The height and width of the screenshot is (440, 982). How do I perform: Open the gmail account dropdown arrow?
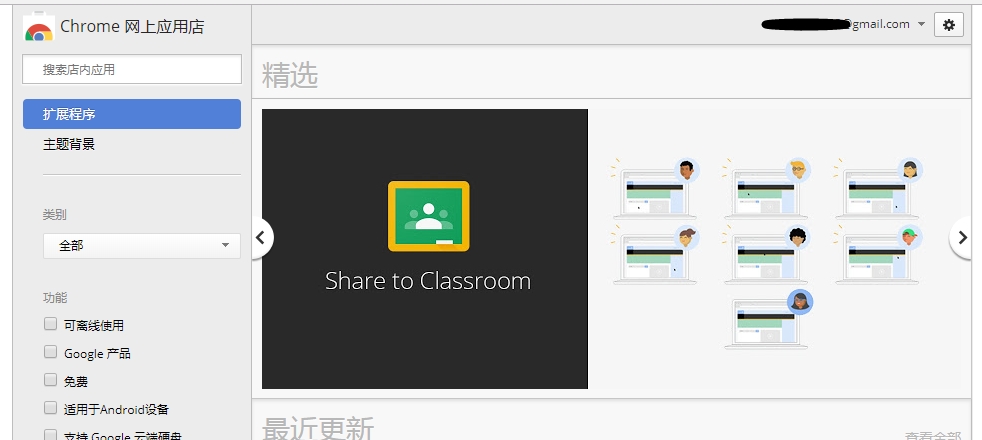pos(921,25)
